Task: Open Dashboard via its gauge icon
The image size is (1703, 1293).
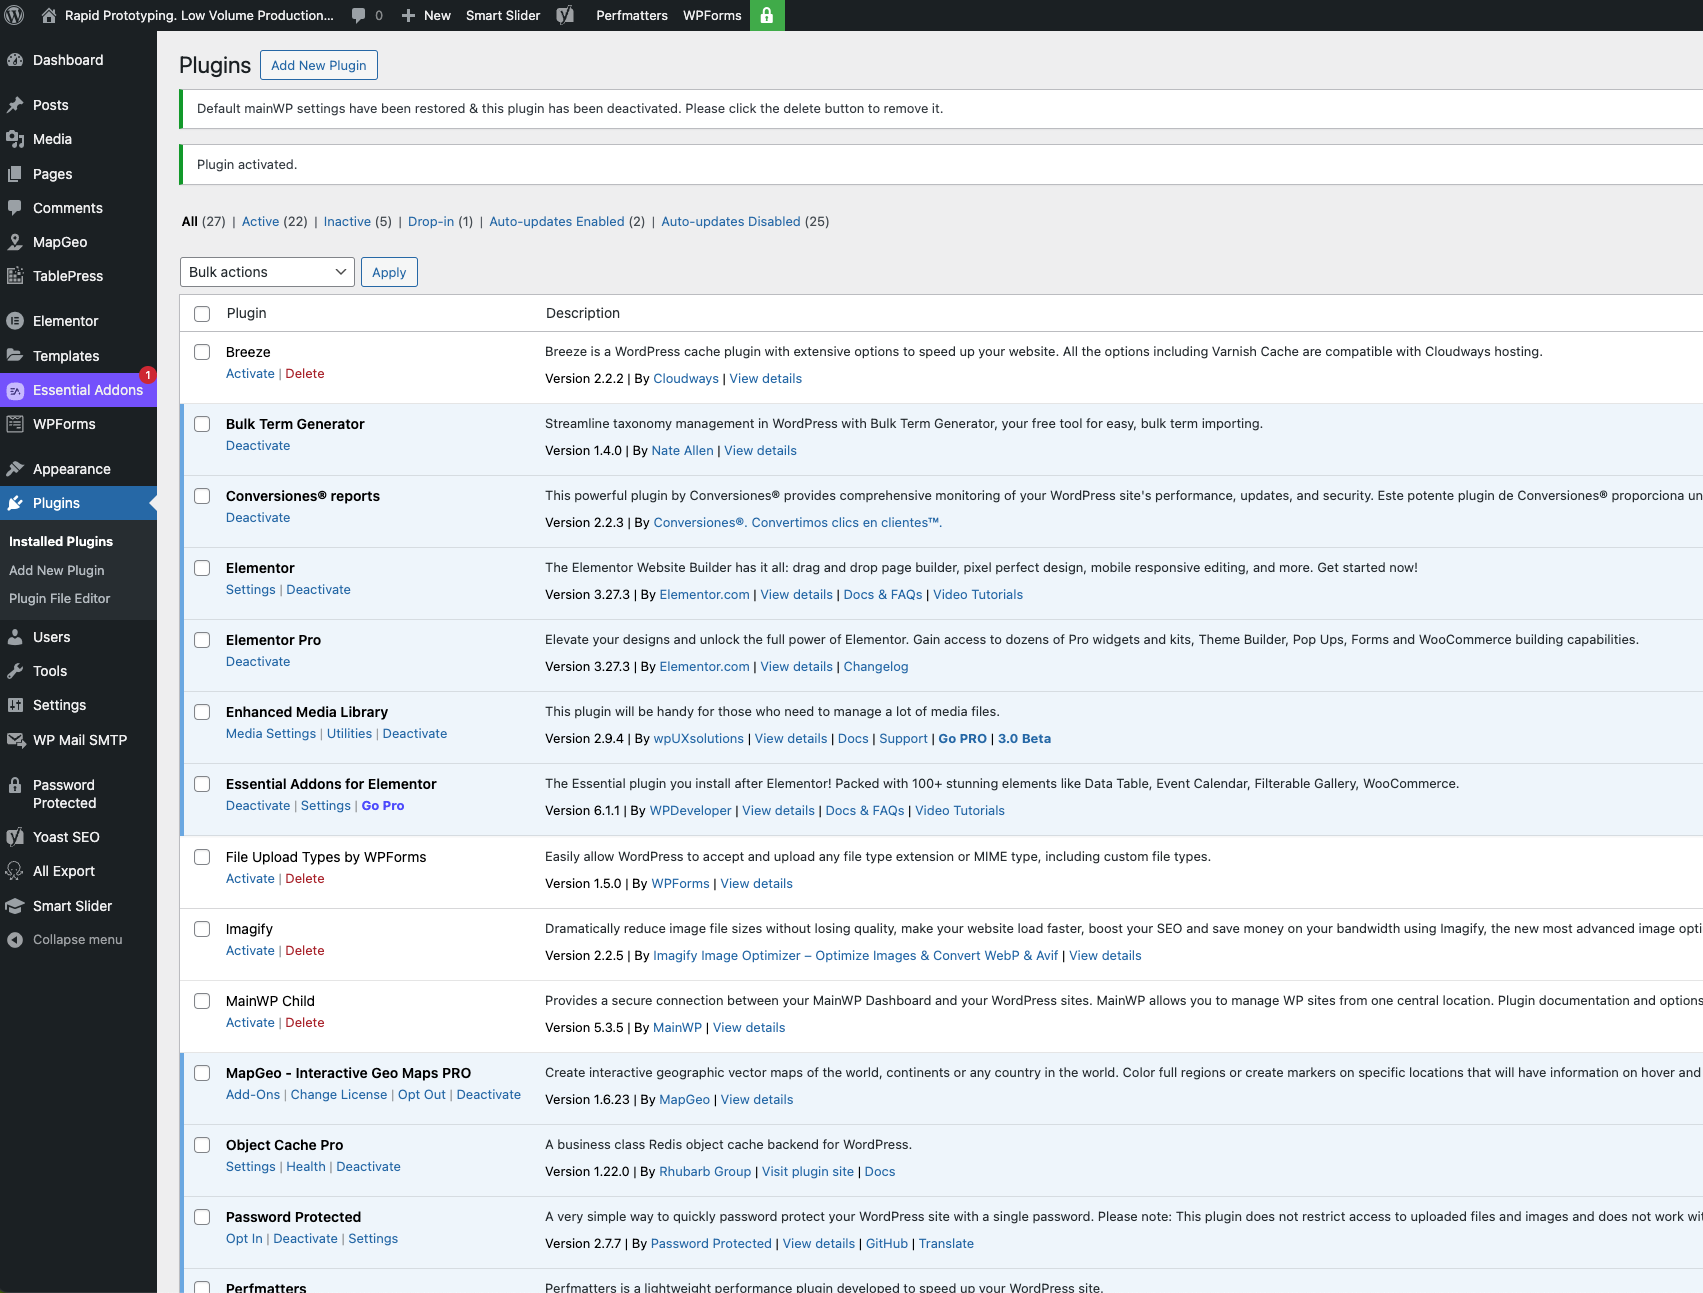Action: click(x=15, y=60)
